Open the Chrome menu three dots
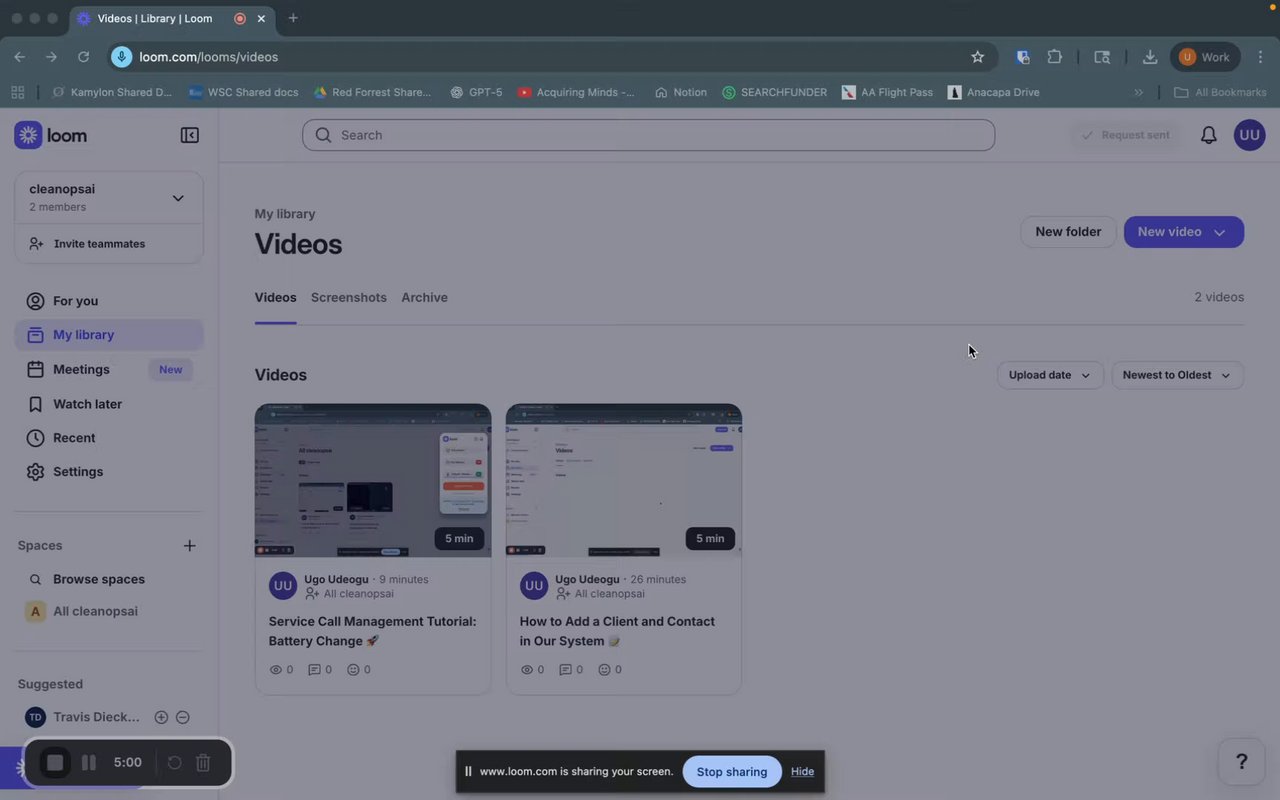This screenshot has width=1280, height=800. [x=1261, y=57]
